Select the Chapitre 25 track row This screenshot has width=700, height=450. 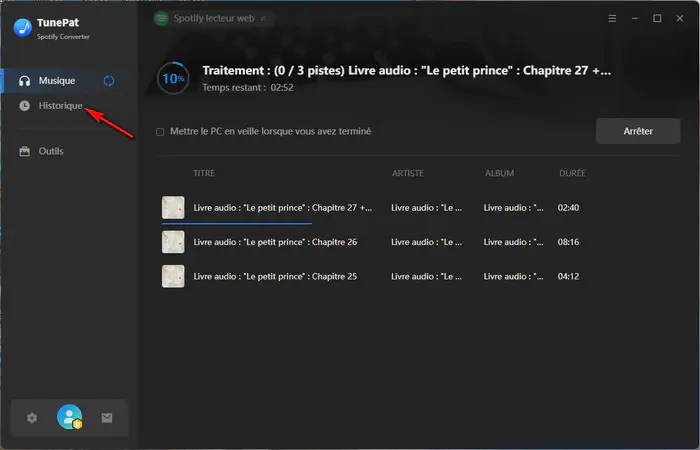coord(400,276)
